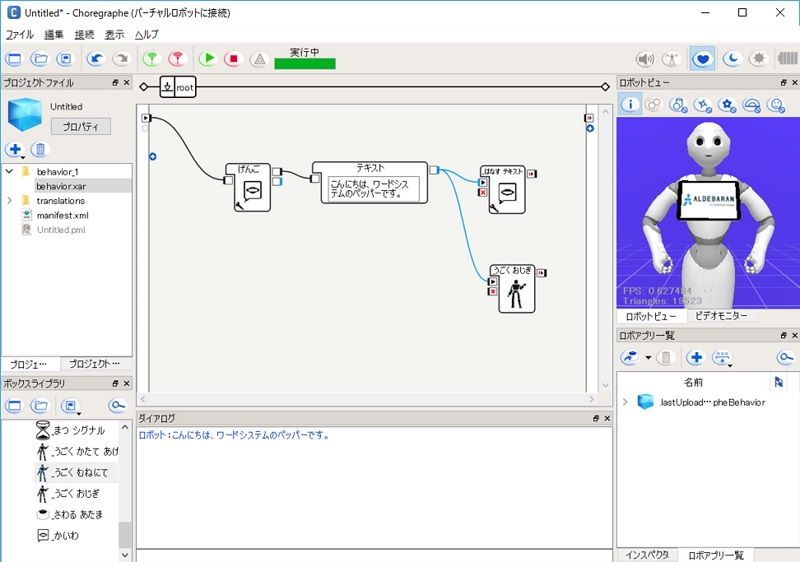The image size is (800, 562).
Task: Select manifest.xml in the project files
Action: [63, 215]
